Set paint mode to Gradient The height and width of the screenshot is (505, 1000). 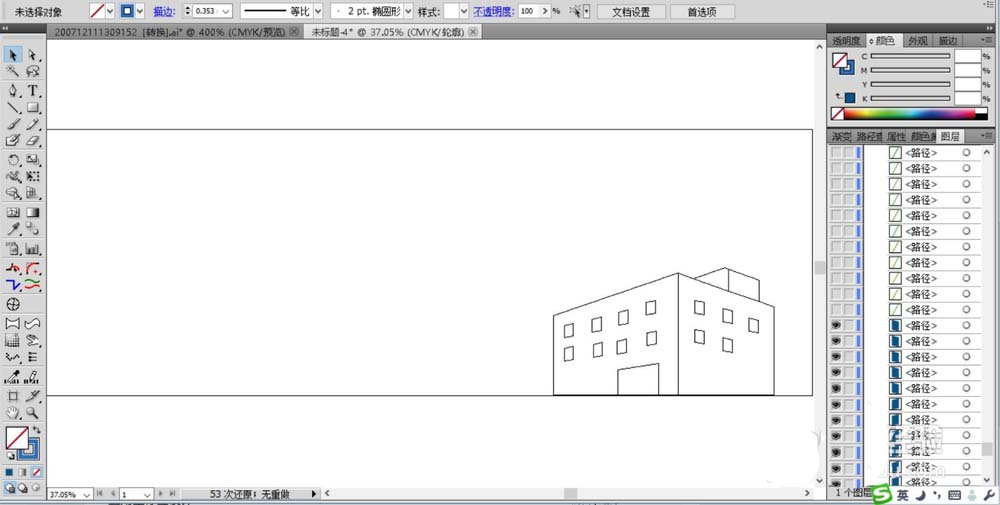(x=22, y=472)
